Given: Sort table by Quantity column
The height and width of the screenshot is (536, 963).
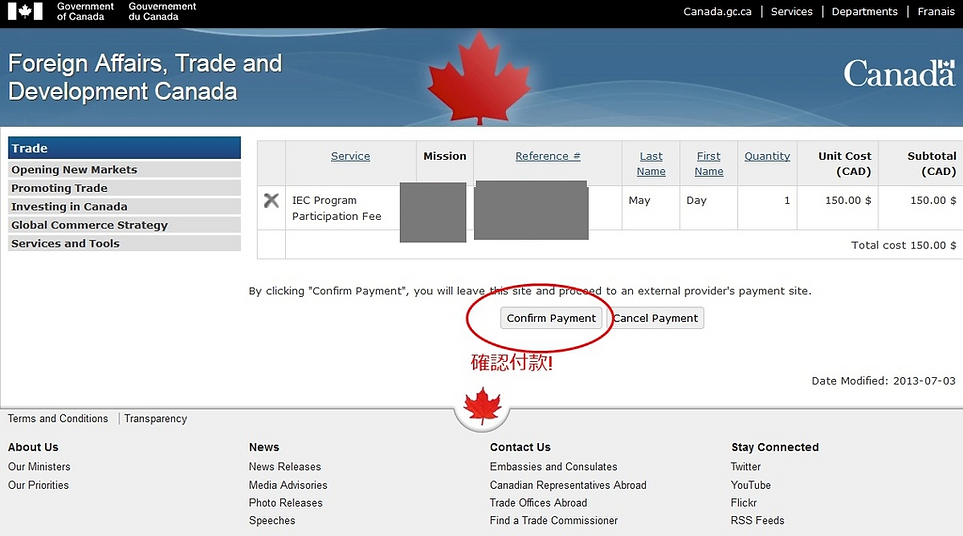Looking at the screenshot, I should tap(767, 156).
